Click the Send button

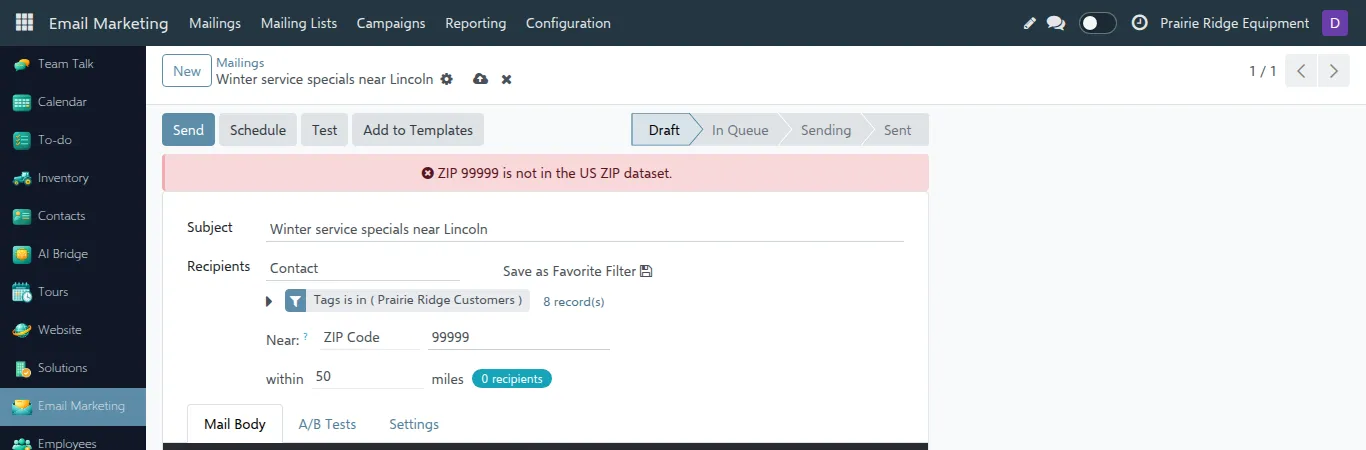click(188, 130)
